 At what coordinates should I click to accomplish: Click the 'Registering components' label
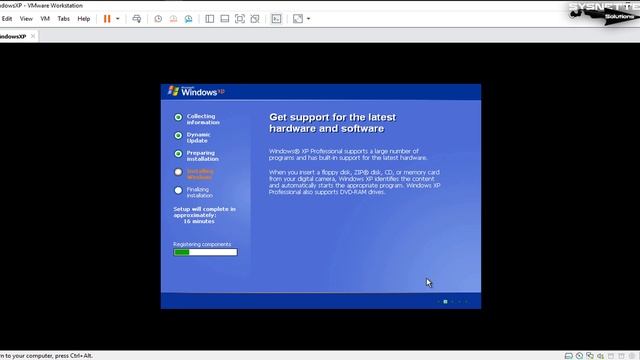tap(202, 244)
